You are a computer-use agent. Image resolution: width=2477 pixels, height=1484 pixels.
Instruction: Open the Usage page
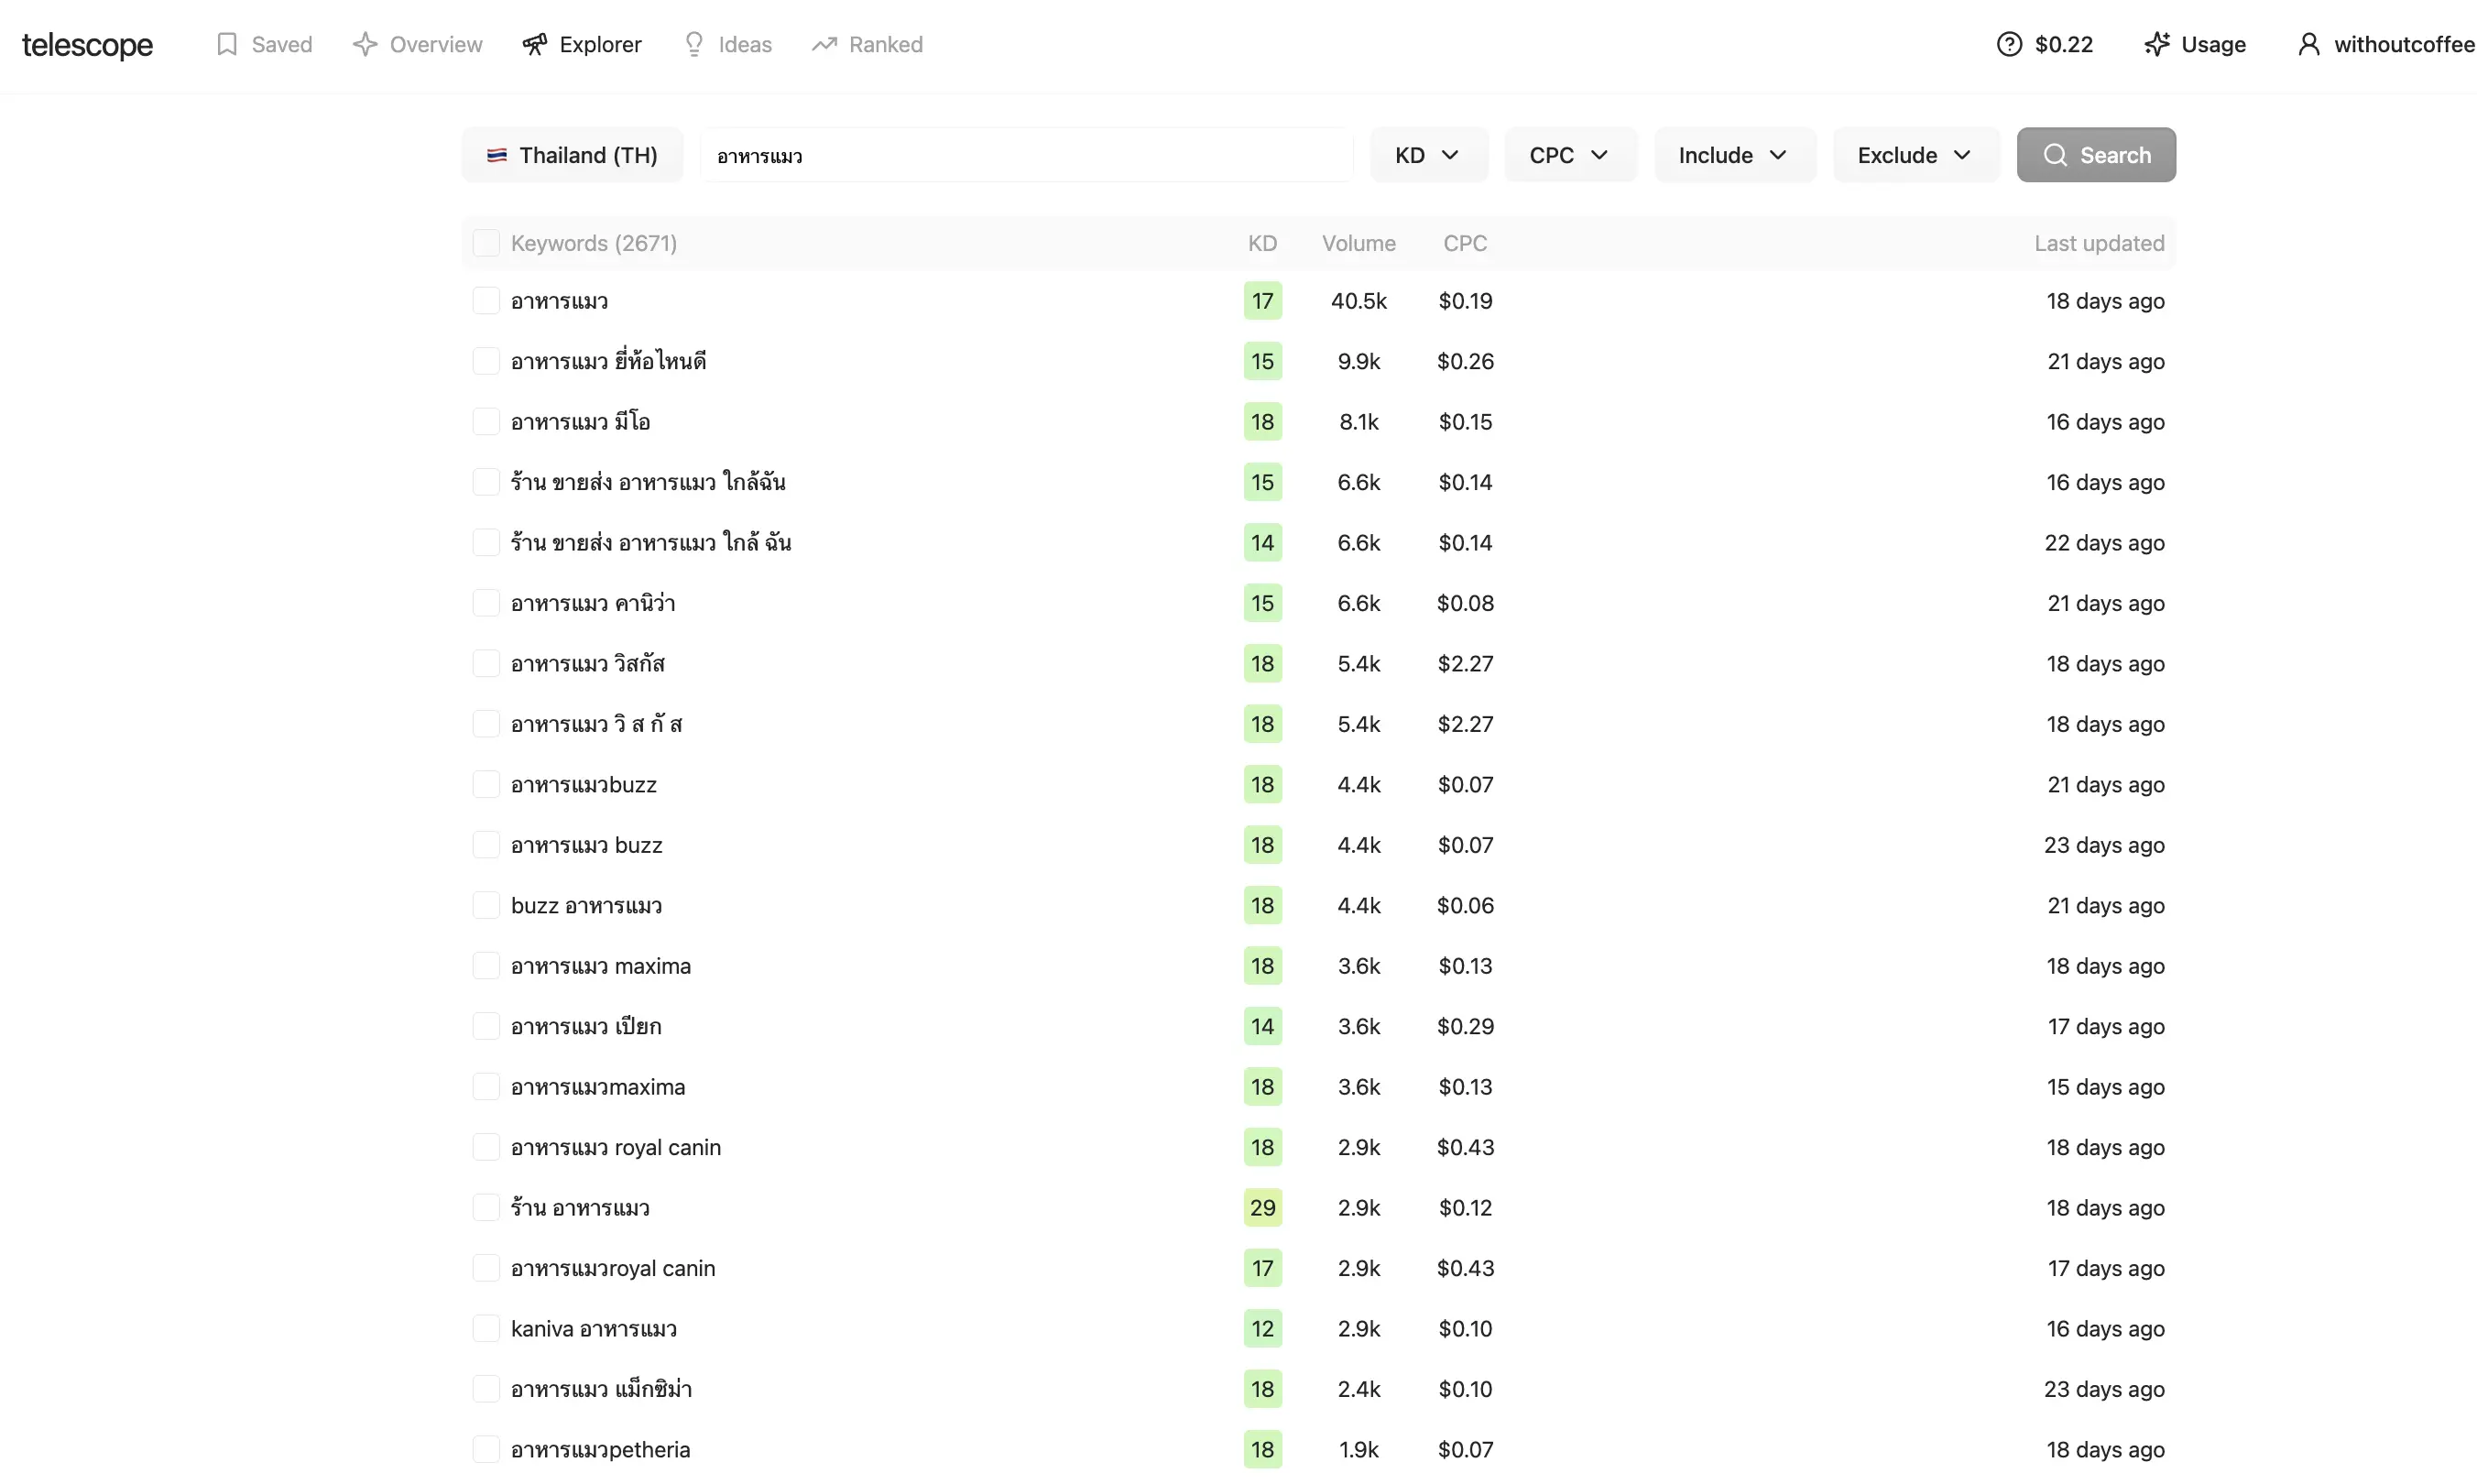click(2194, 44)
